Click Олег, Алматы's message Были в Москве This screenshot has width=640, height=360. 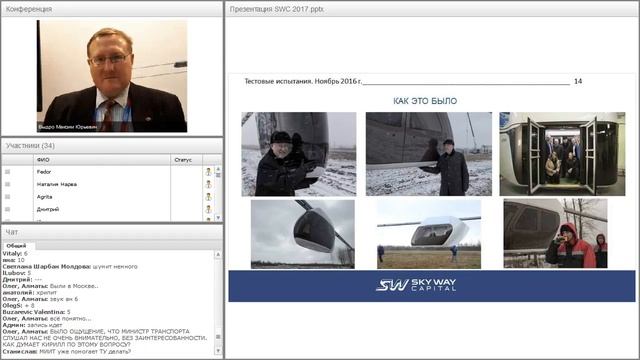(50, 286)
